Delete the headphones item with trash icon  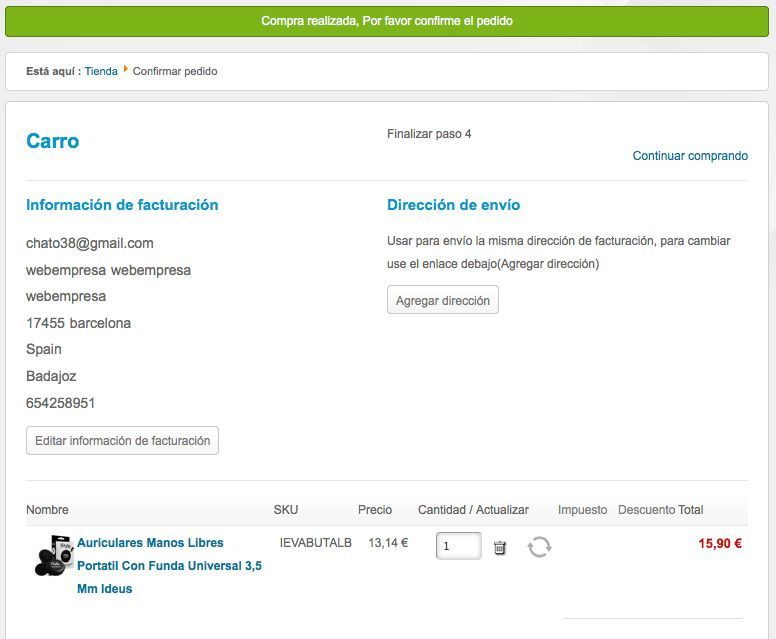tap(499, 547)
